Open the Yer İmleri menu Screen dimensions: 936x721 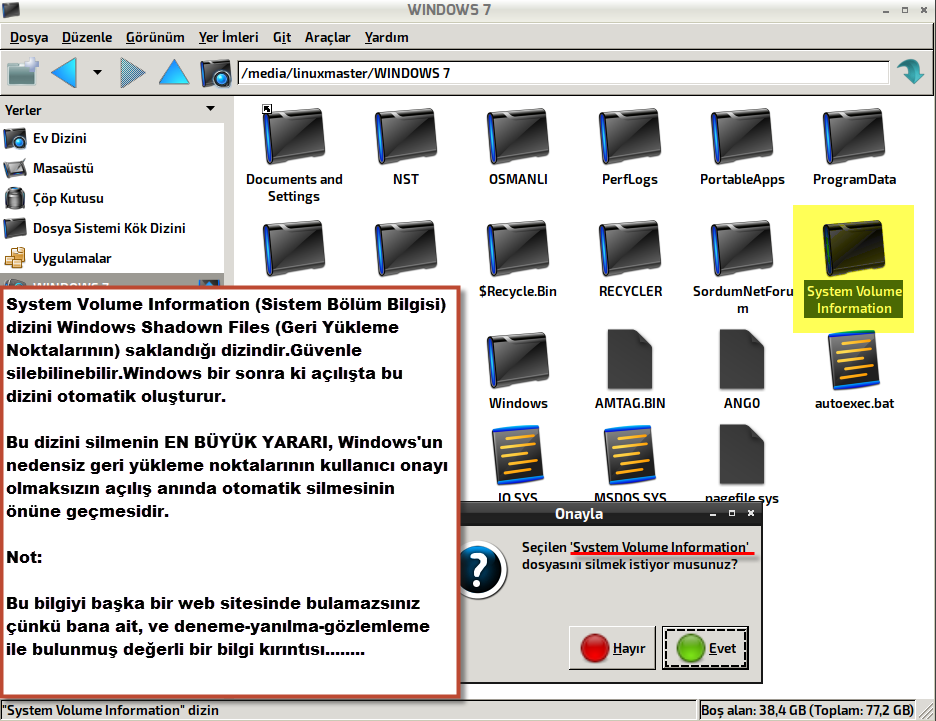[228, 37]
